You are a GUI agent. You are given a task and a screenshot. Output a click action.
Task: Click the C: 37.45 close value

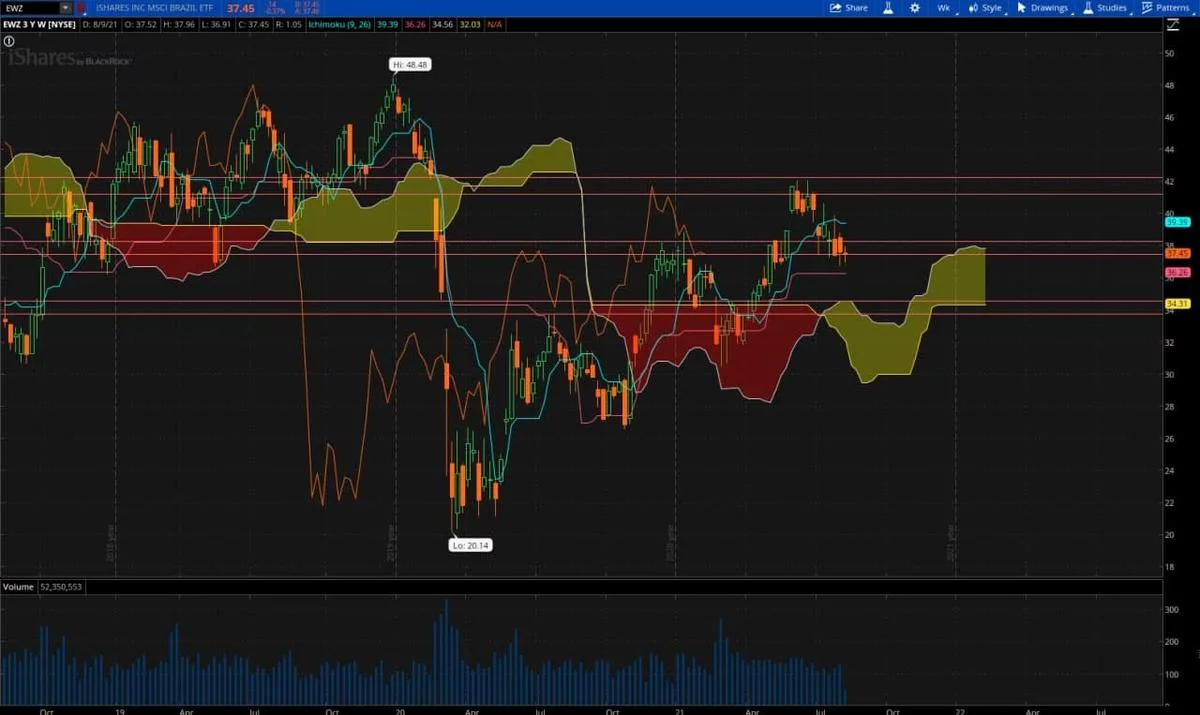click(254, 24)
